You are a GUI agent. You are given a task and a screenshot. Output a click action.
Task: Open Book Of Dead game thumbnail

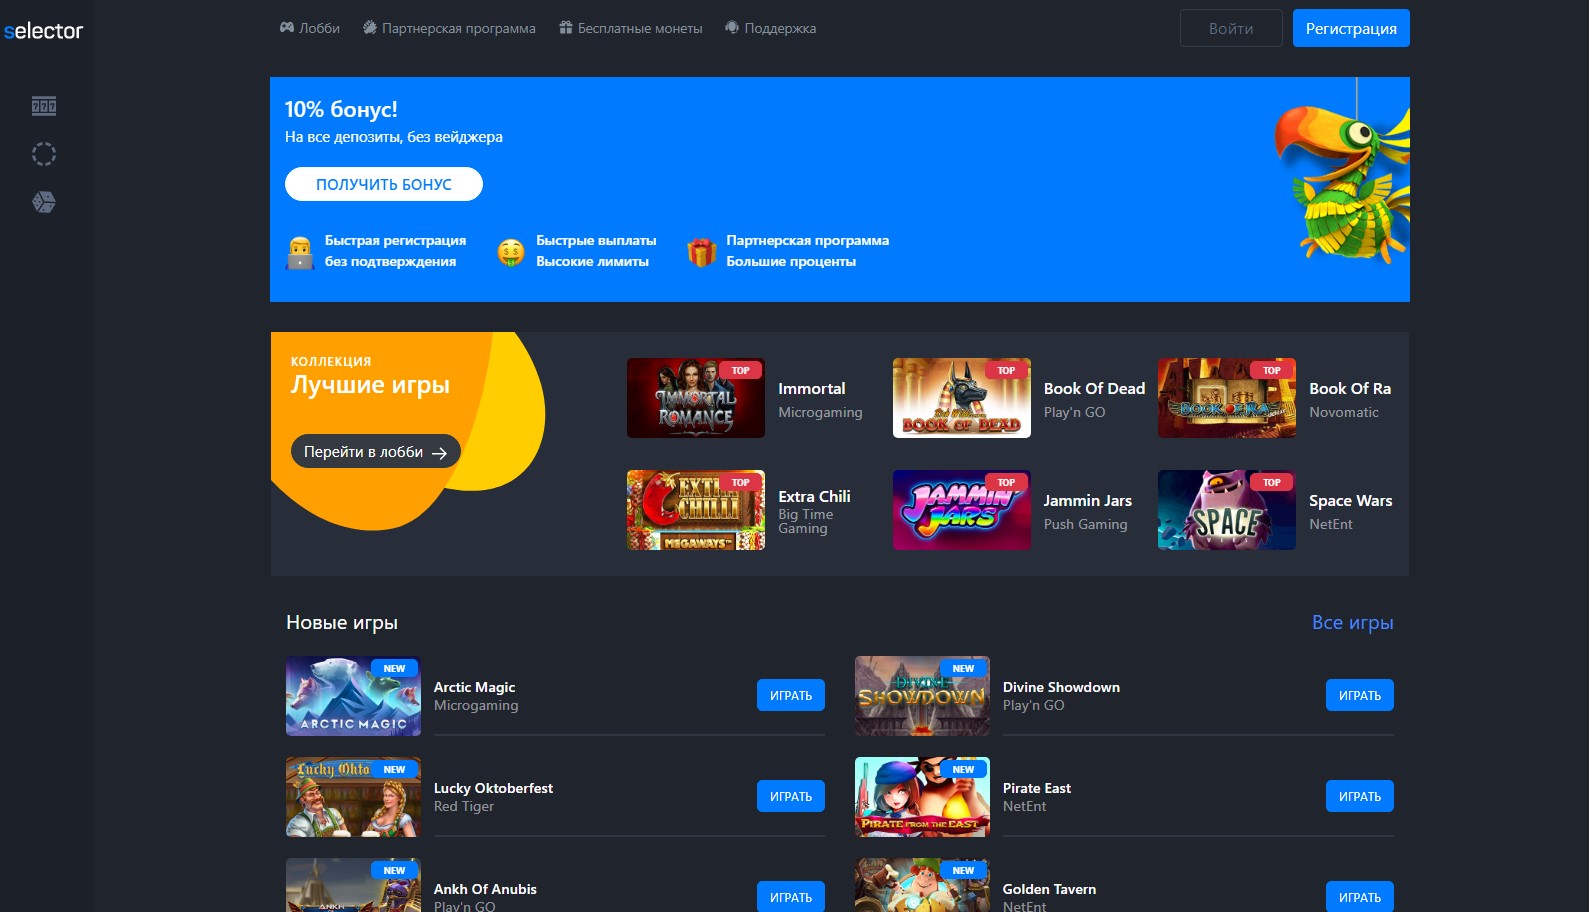962,398
